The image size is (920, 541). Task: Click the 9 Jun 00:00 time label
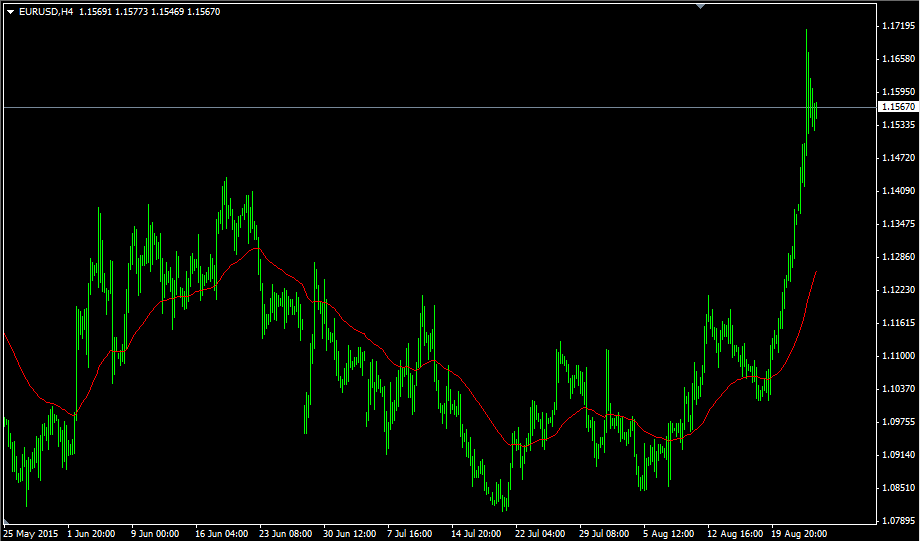(155, 534)
